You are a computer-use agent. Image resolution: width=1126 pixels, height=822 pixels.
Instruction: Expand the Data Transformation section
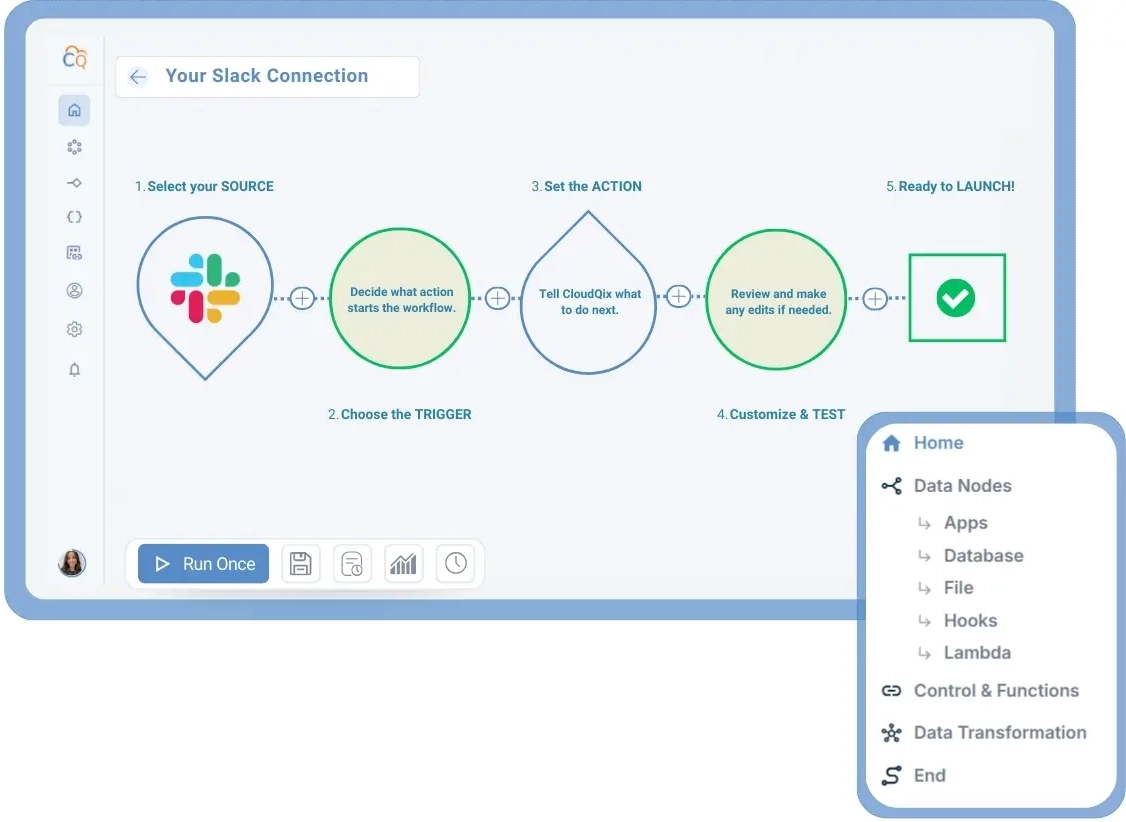(999, 733)
